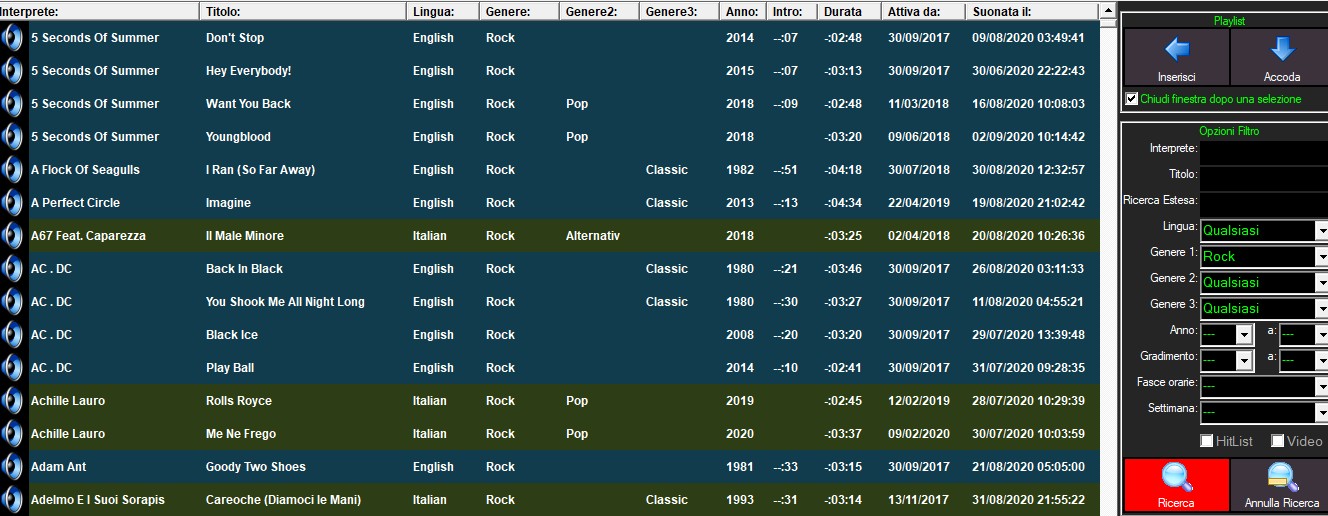This screenshot has width=1328, height=516.
Task: Sort by the Lingua column header
Action: (x=443, y=11)
